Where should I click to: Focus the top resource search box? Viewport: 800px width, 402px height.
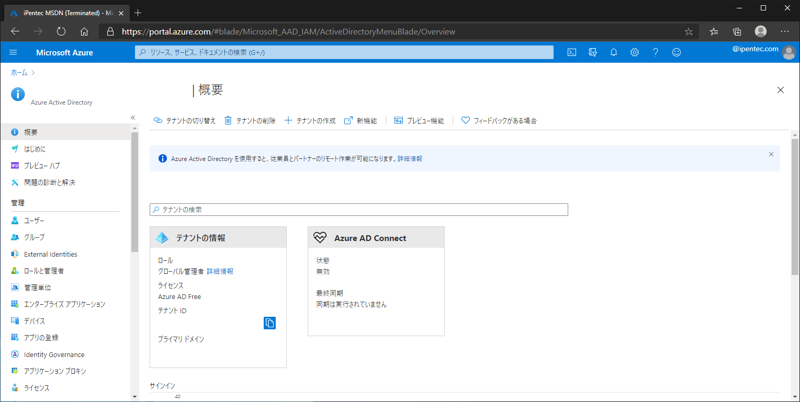(344, 52)
